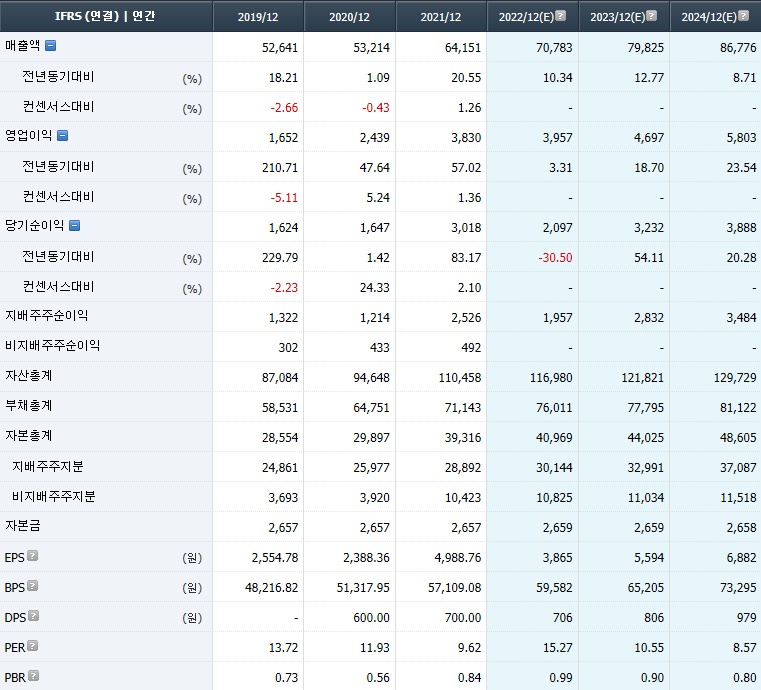Show the PBR help tooltip icon
The width and height of the screenshot is (761, 690).
click(x=33, y=675)
